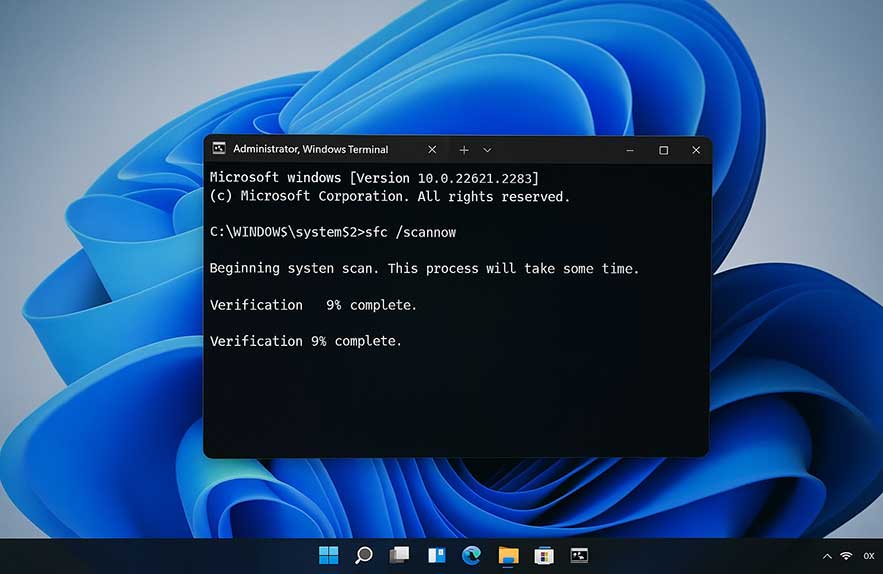Open Microsoft Store from taskbar
The height and width of the screenshot is (574, 883).
coord(543,556)
